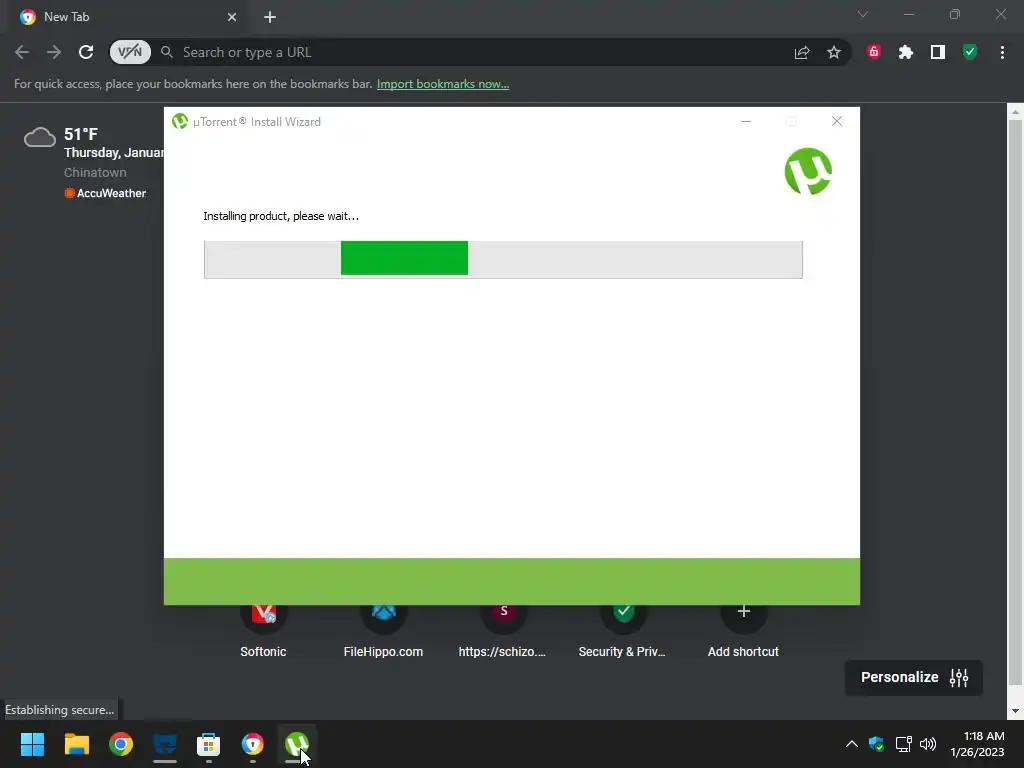Screen dimensions: 1024x768
Task: Expand the hidden system tray icons
Action: (x=852, y=744)
